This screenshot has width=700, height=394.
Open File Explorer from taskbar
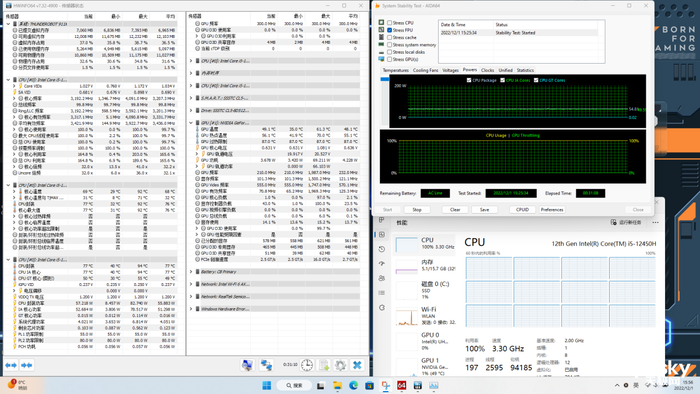[337, 386]
